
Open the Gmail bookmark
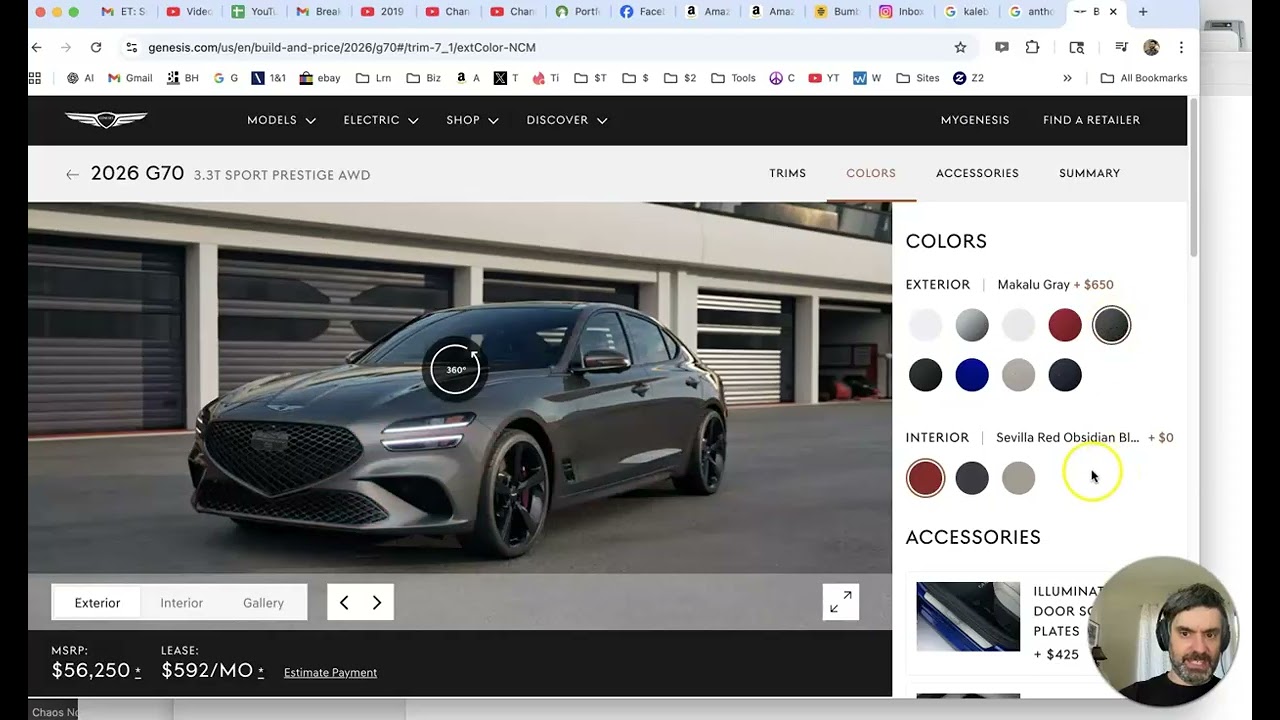(x=130, y=78)
